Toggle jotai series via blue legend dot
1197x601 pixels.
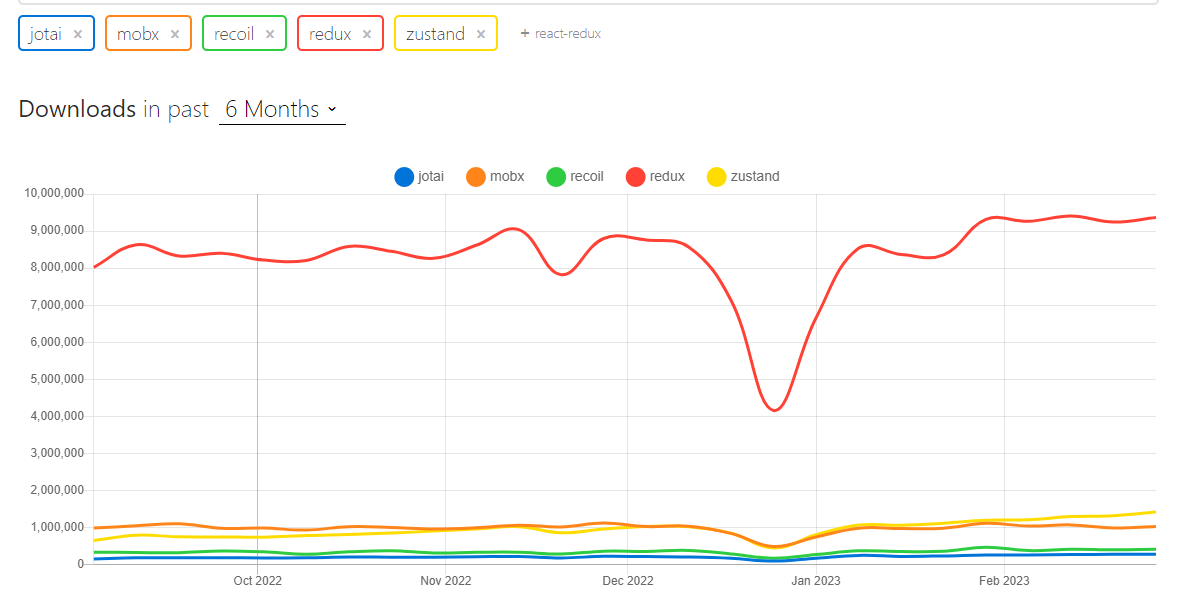[404, 176]
